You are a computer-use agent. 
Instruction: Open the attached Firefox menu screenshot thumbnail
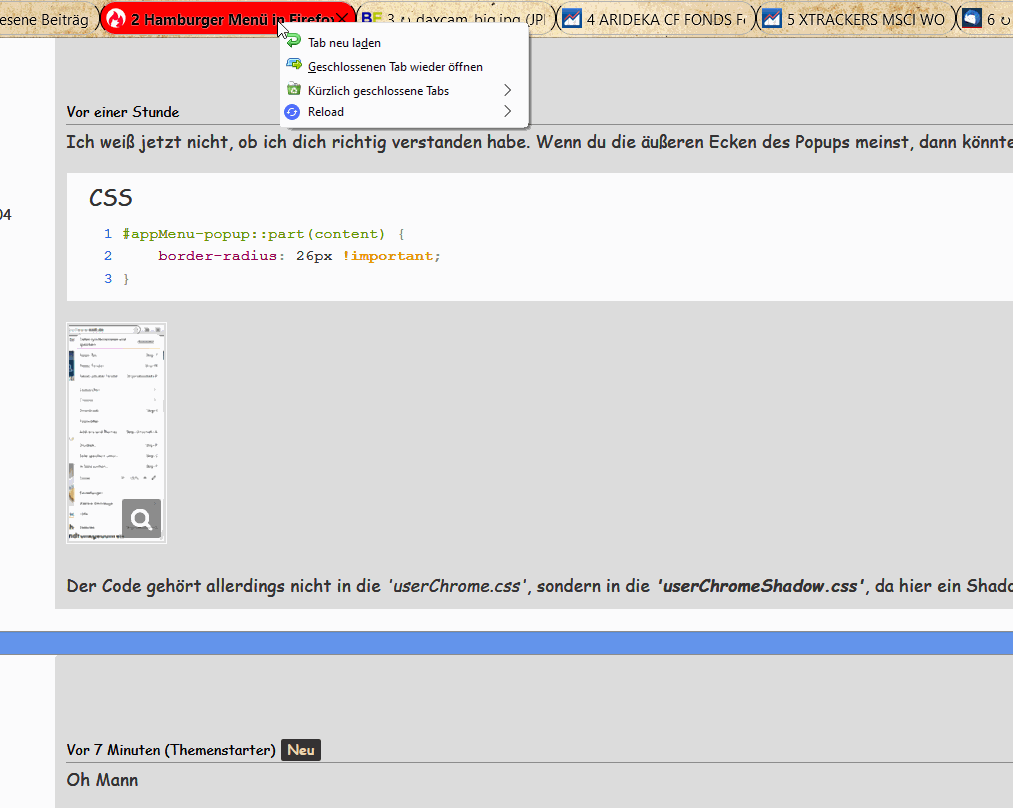coord(110,420)
